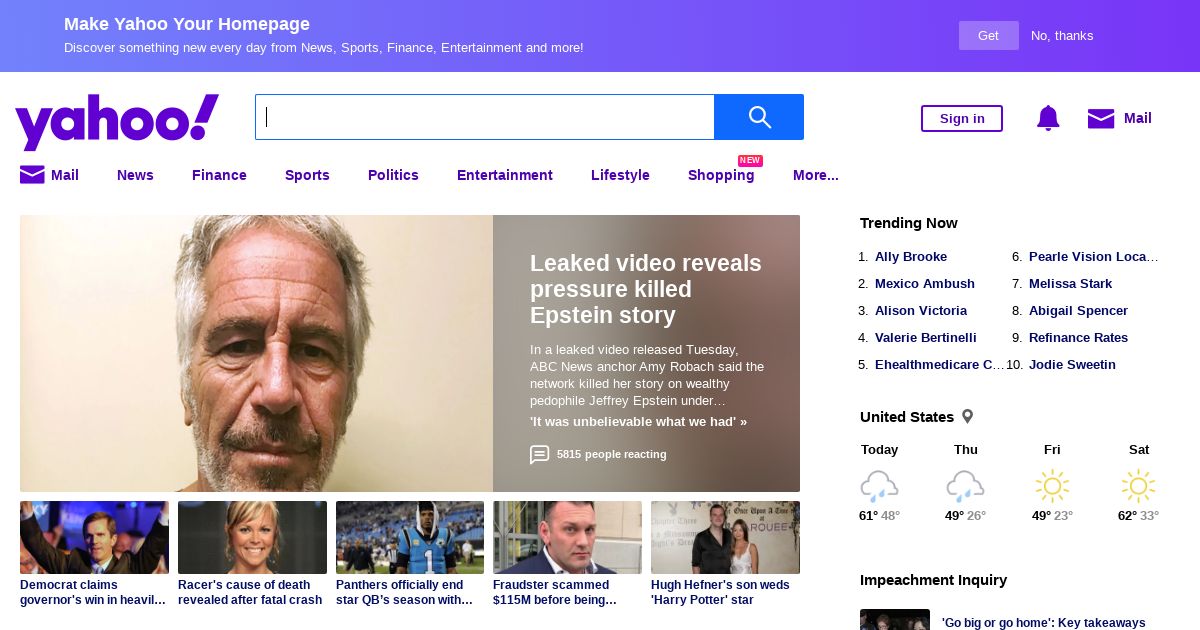The image size is (1200, 630).
Task: Click the comment bubble reactions icon
Action: pos(540,454)
